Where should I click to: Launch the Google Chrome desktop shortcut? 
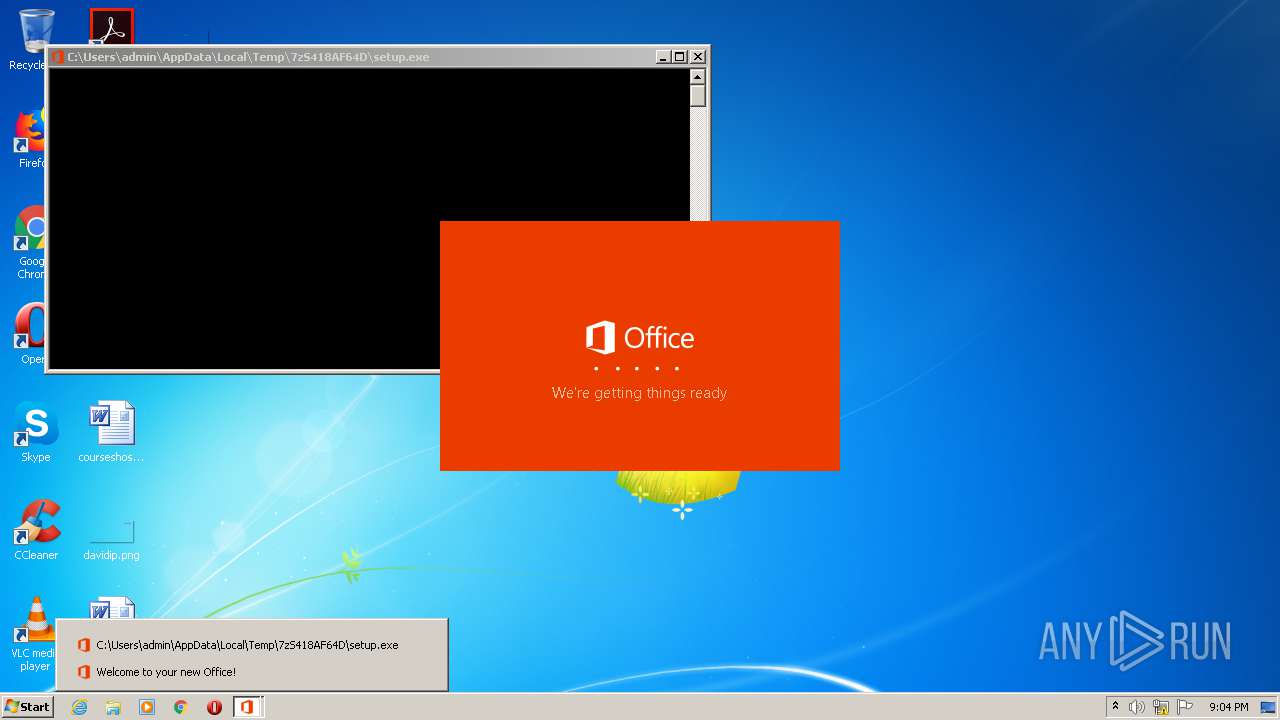tap(30, 242)
